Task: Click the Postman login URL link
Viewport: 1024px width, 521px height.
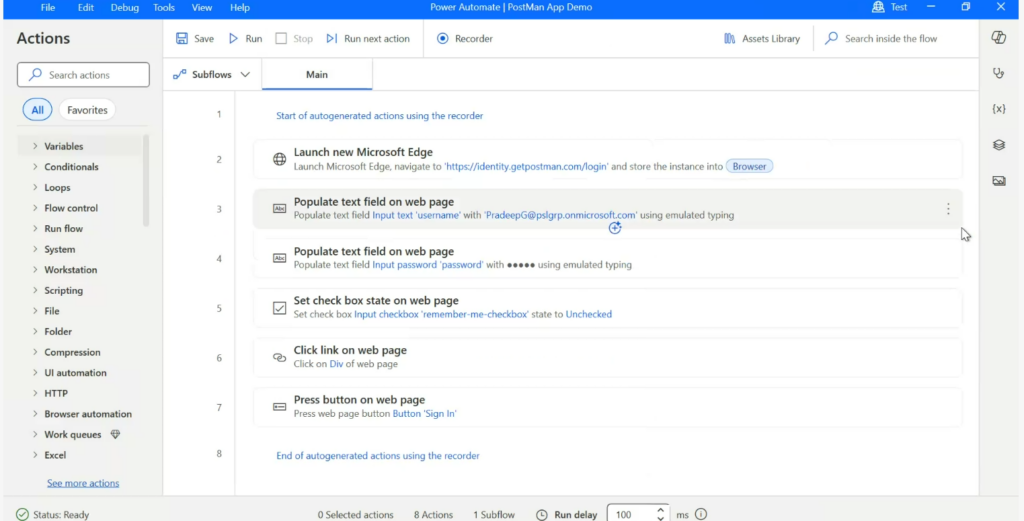Action: pyautogui.click(x=526, y=166)
